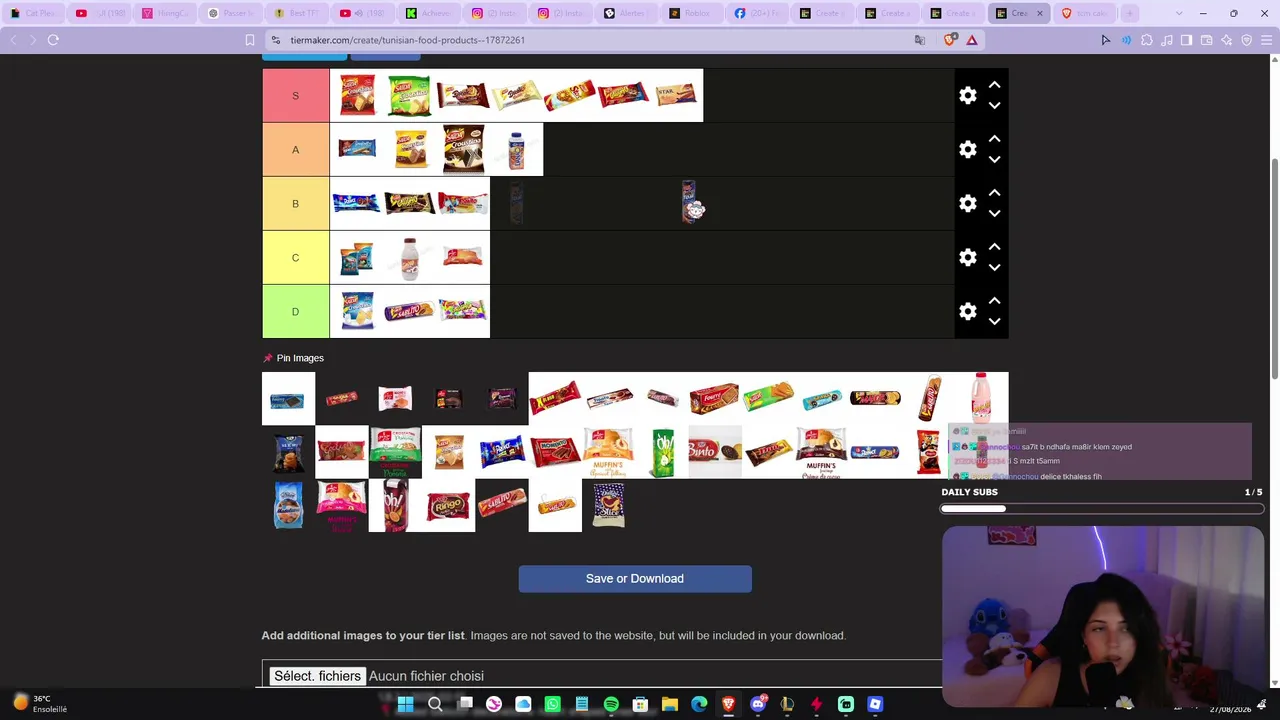Open WhatsApp from the taskbar
Screen dimensions: 1280x720
(552, 704)
